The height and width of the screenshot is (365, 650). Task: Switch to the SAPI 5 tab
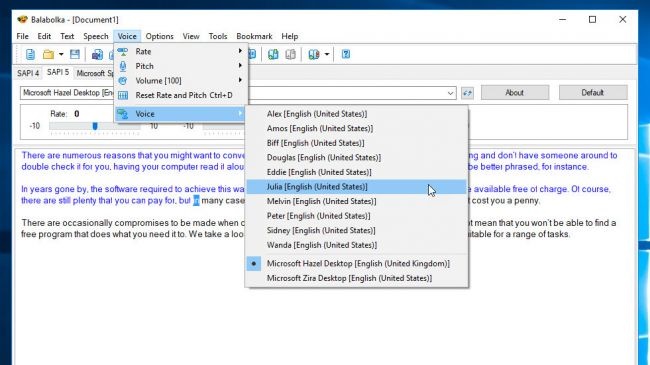(x=58, y=72)
